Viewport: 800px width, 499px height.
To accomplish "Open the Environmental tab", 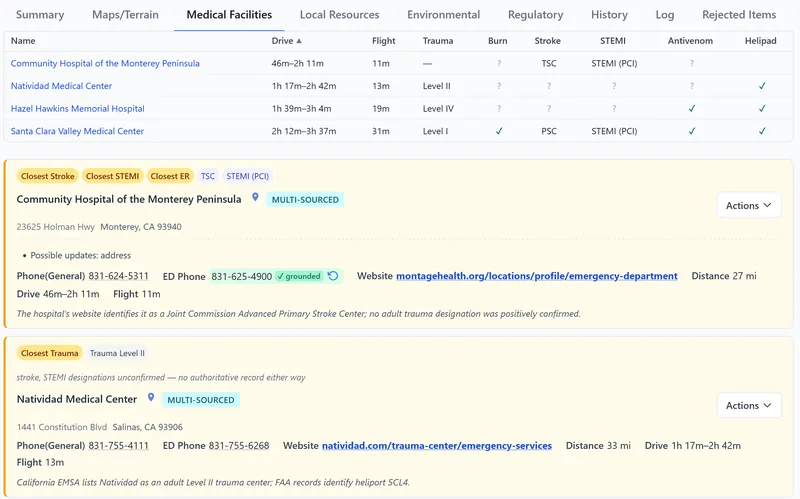I will coord(443,15).
